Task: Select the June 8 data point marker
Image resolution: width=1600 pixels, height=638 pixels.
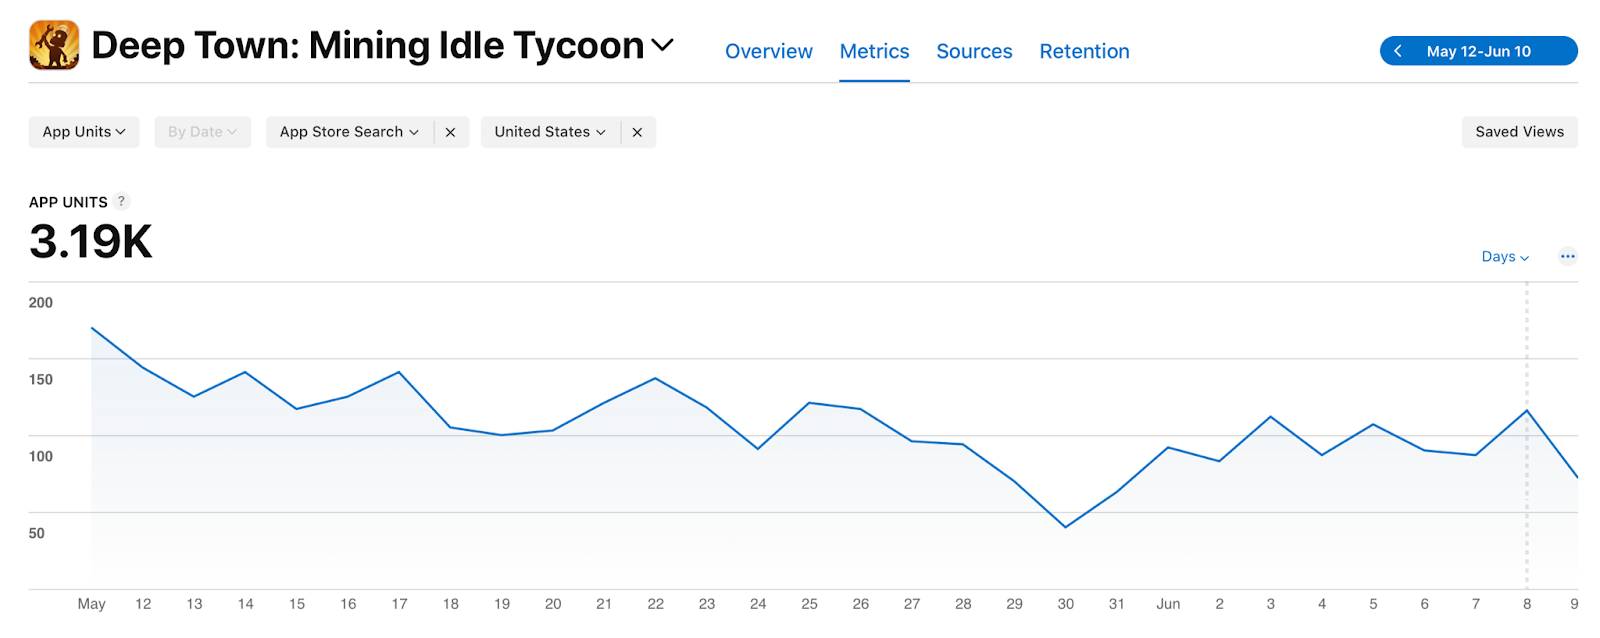Action: tap(1527, 411)
